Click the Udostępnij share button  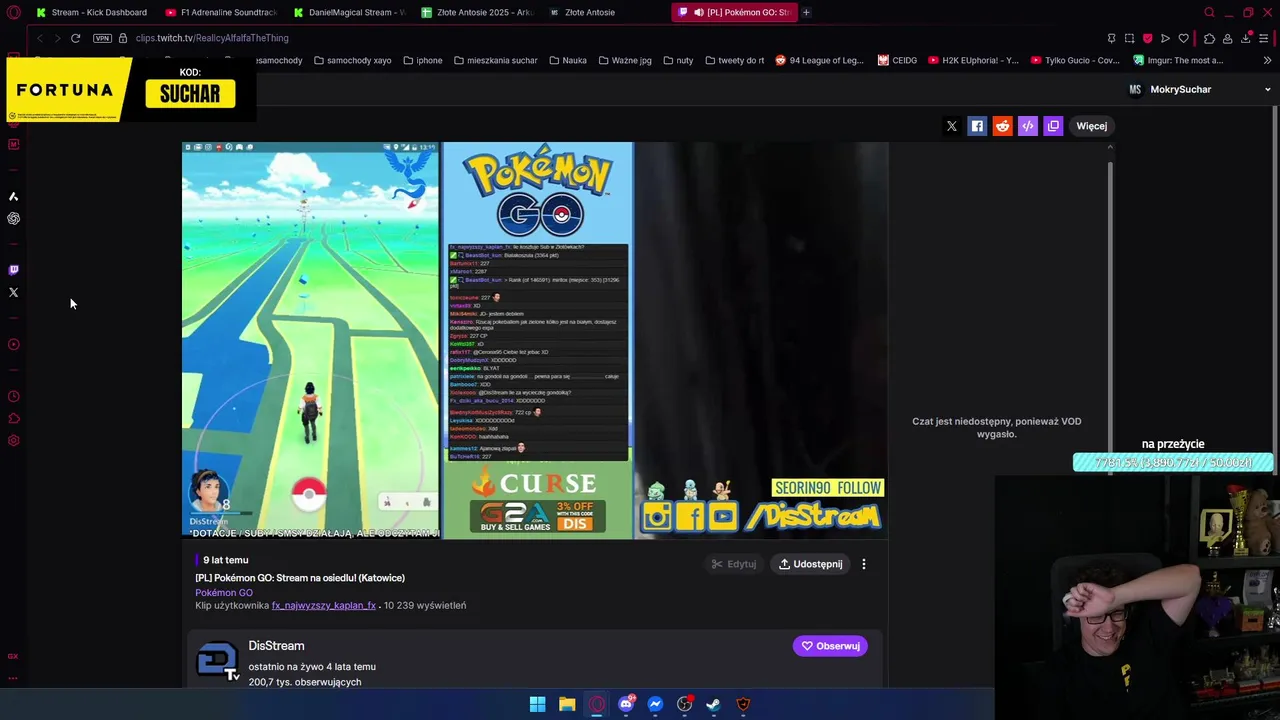click(811, 564)
